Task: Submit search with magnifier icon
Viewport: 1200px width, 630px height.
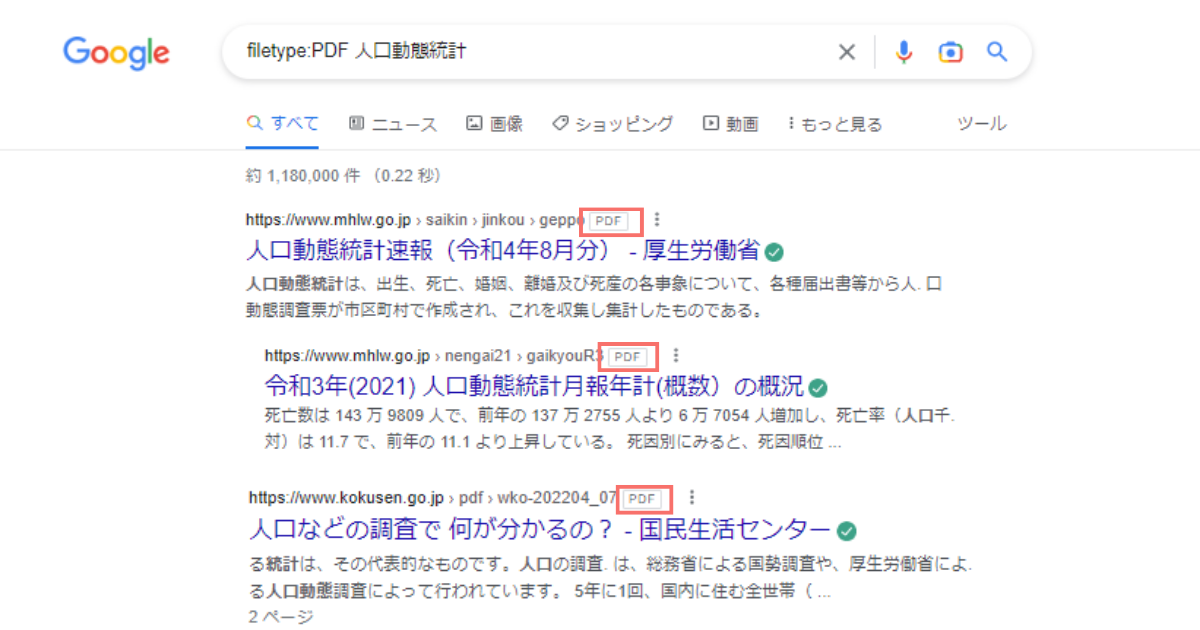Action: click(997, 52)
